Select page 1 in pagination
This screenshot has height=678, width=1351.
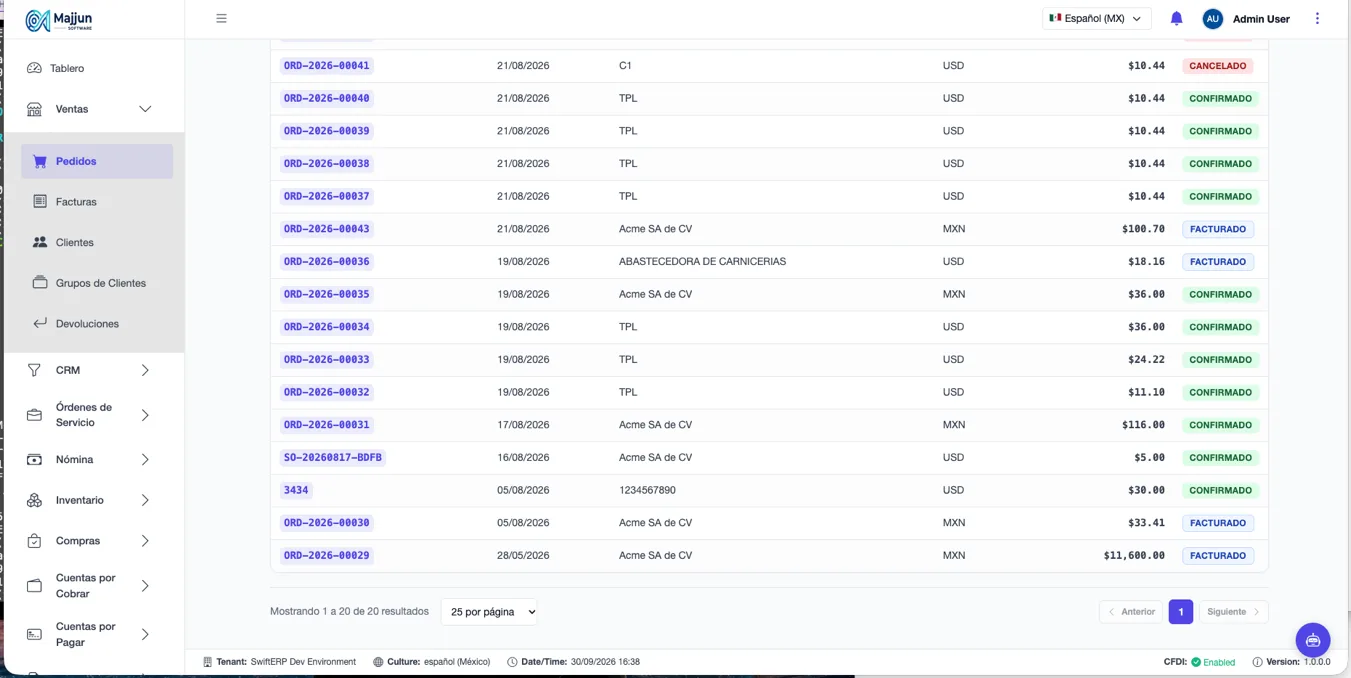point(1181,612)
